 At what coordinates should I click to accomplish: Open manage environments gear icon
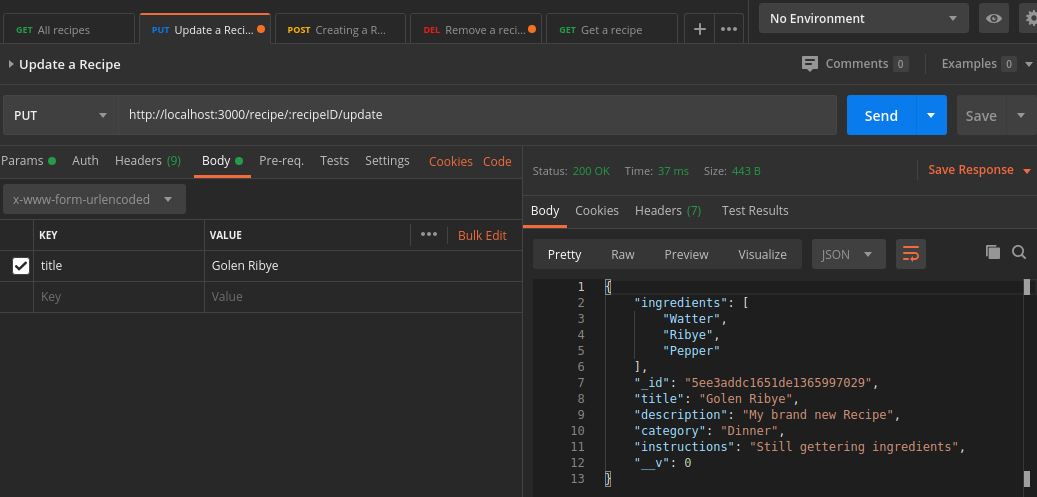click(x=1031, y=19)
